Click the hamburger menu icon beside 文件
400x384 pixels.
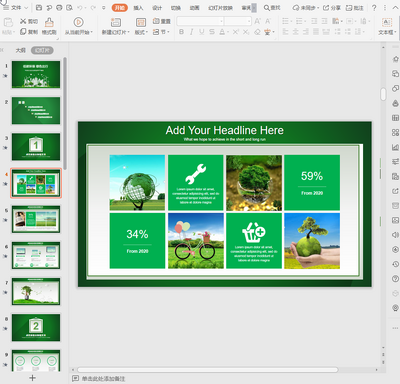pos(6,7)
